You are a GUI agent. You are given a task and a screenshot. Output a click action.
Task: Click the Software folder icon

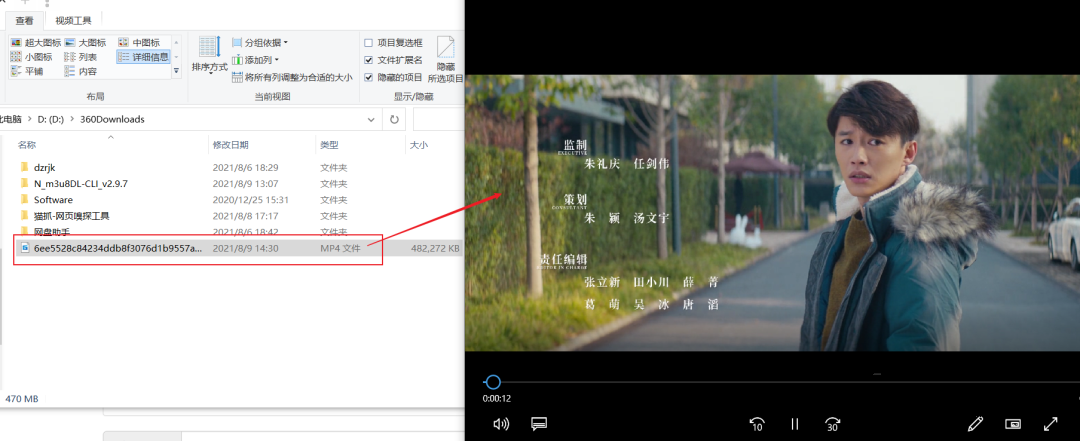tap(25, 200)
